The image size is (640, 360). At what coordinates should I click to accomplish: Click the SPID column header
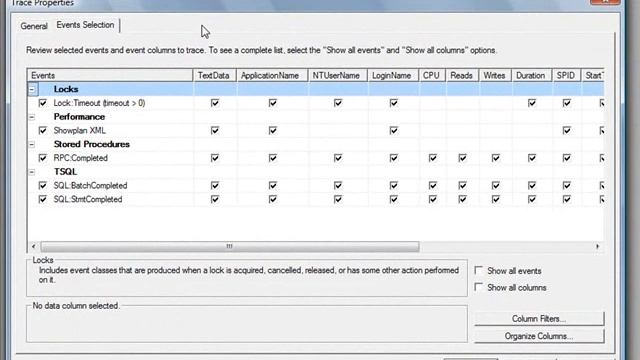pyautogui.click(x=567, y=76)
